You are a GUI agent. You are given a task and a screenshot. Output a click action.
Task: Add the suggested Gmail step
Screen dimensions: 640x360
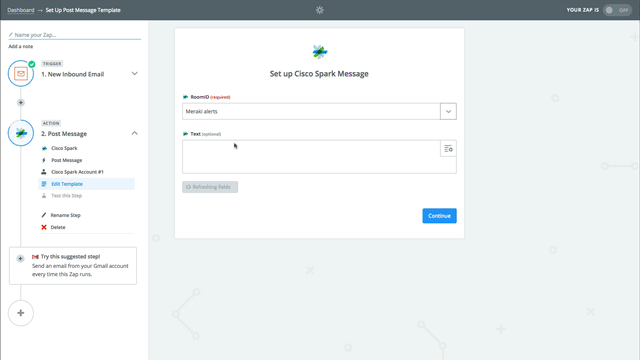tap(20, 258)
